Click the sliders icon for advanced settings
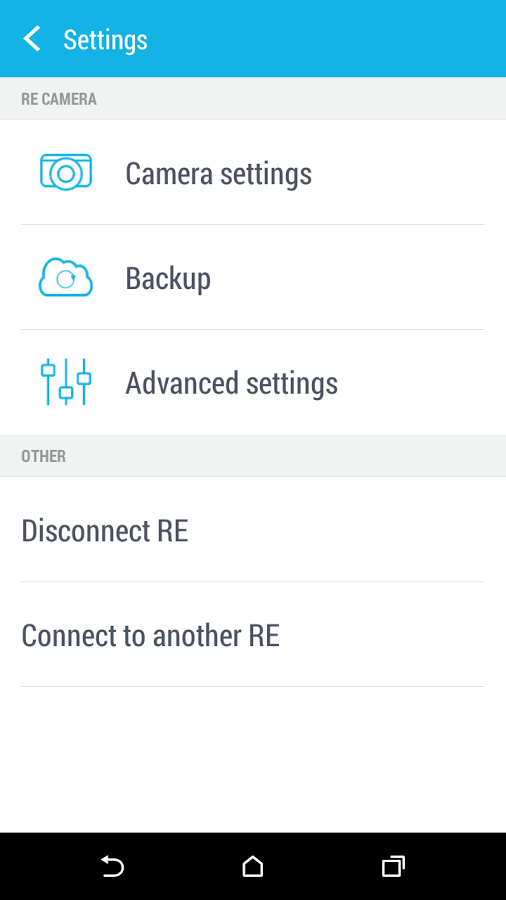 66,382
